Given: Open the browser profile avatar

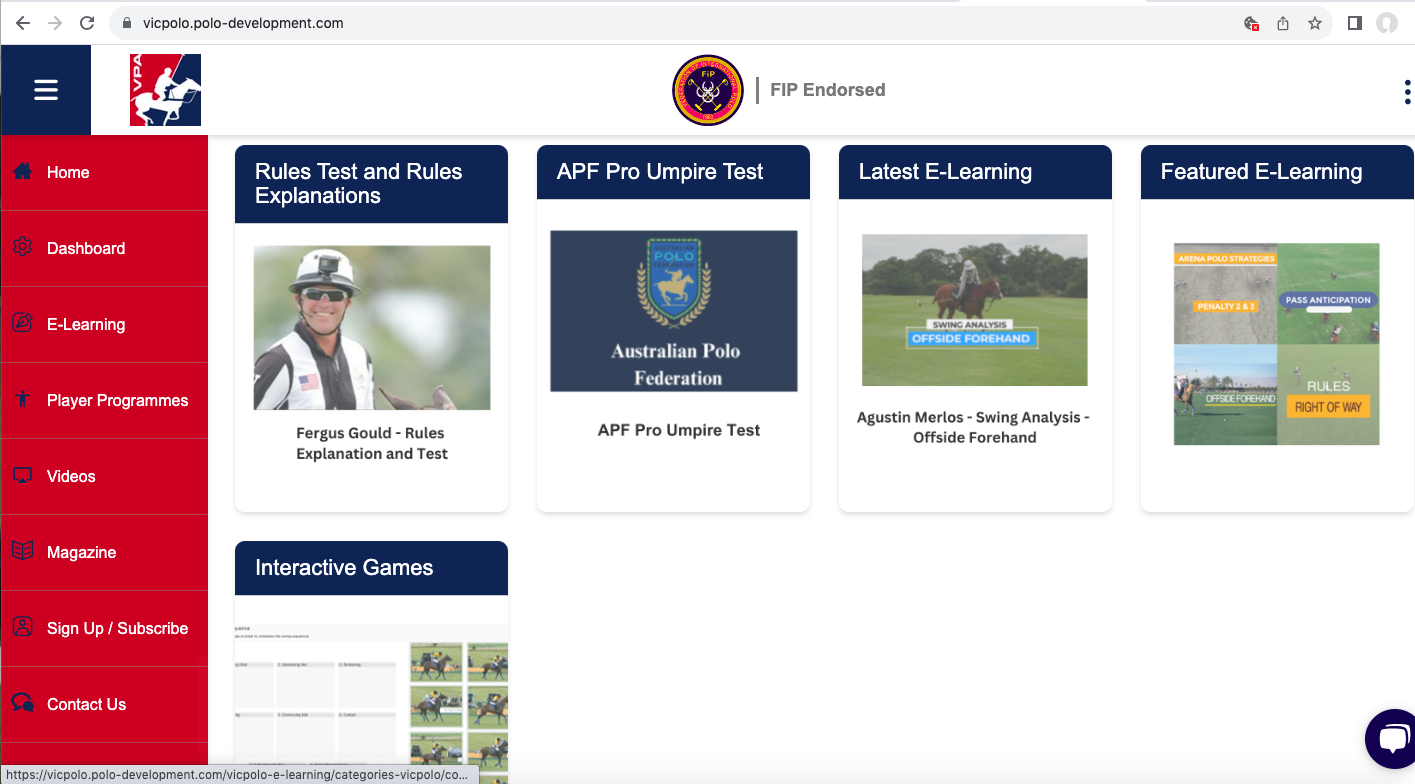Looking at the screenshot, I should pos(1387,23).
